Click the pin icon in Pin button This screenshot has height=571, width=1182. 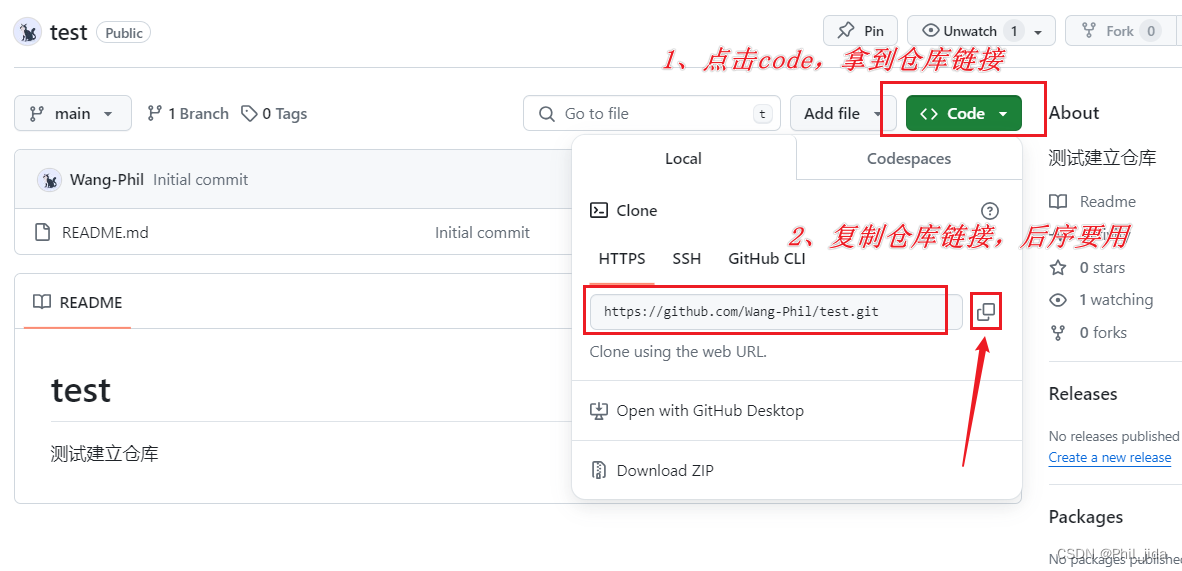pyautogui.click(x=846, y=31)
